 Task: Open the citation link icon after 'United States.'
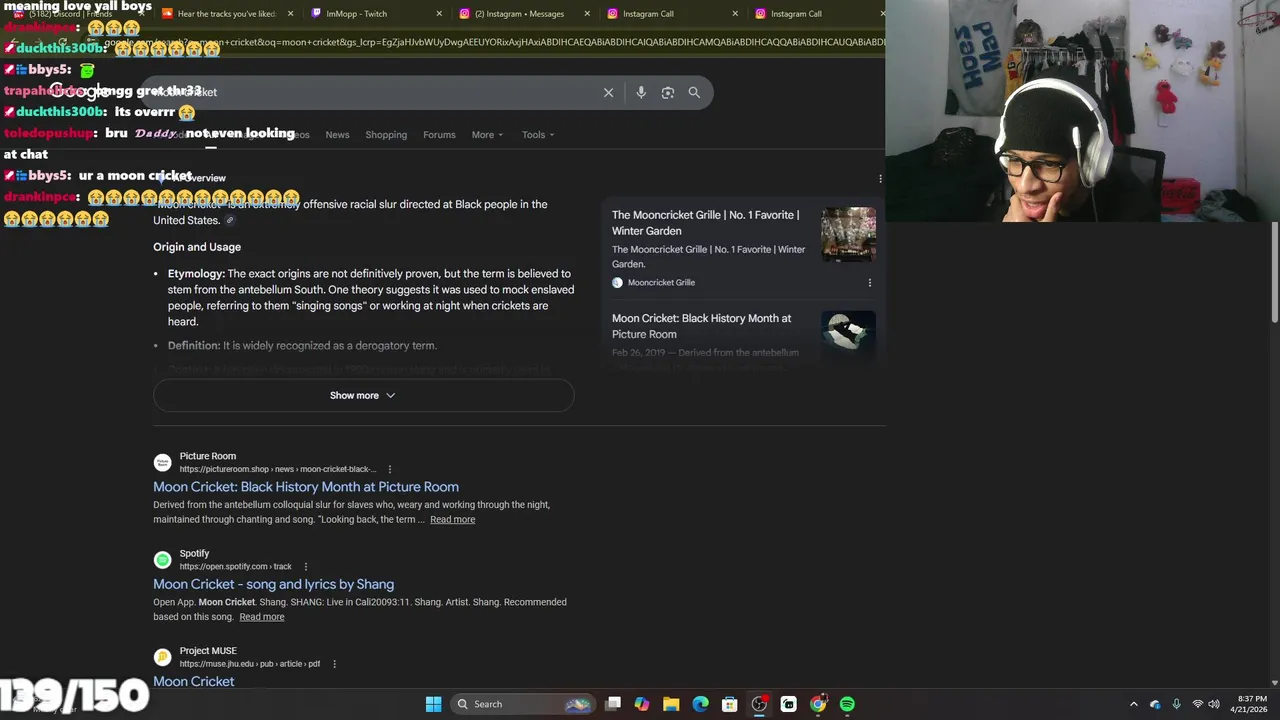(230, 220)
